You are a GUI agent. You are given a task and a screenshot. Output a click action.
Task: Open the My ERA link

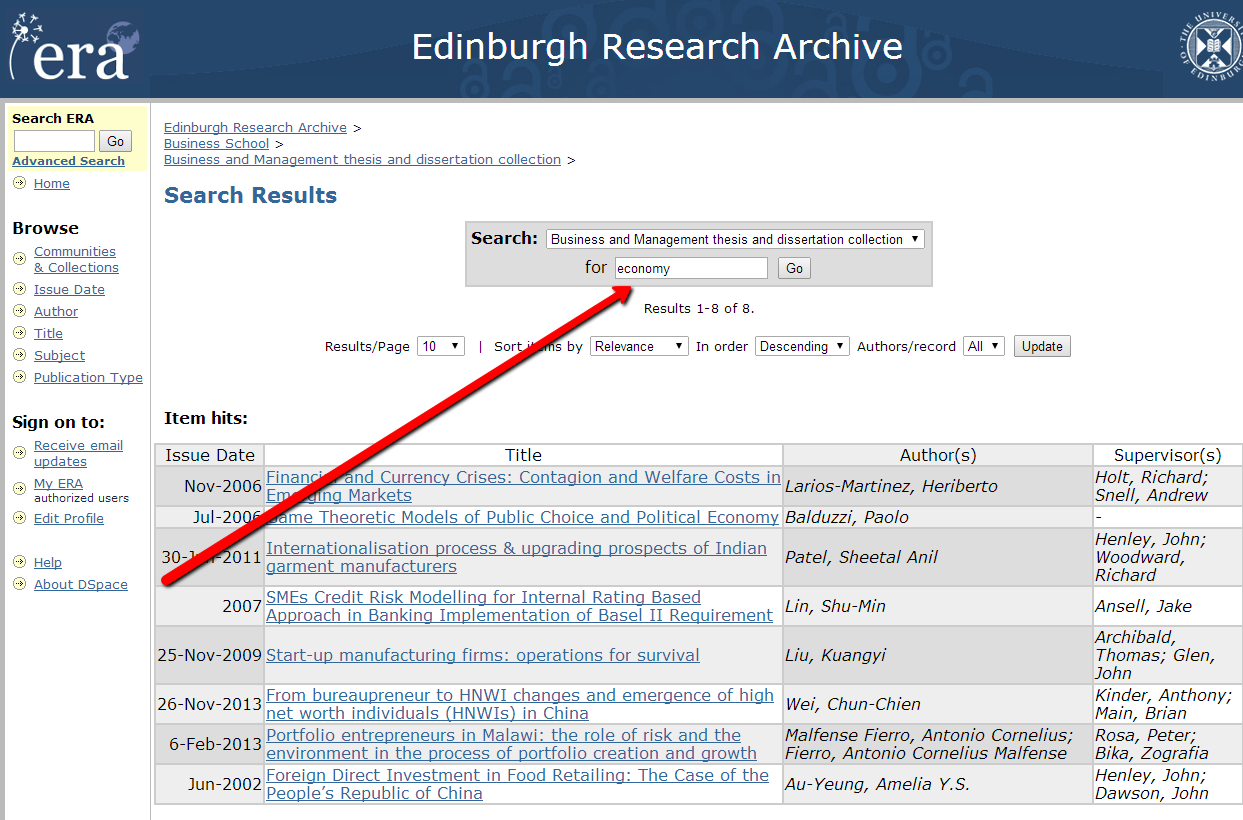coord(58,484)
